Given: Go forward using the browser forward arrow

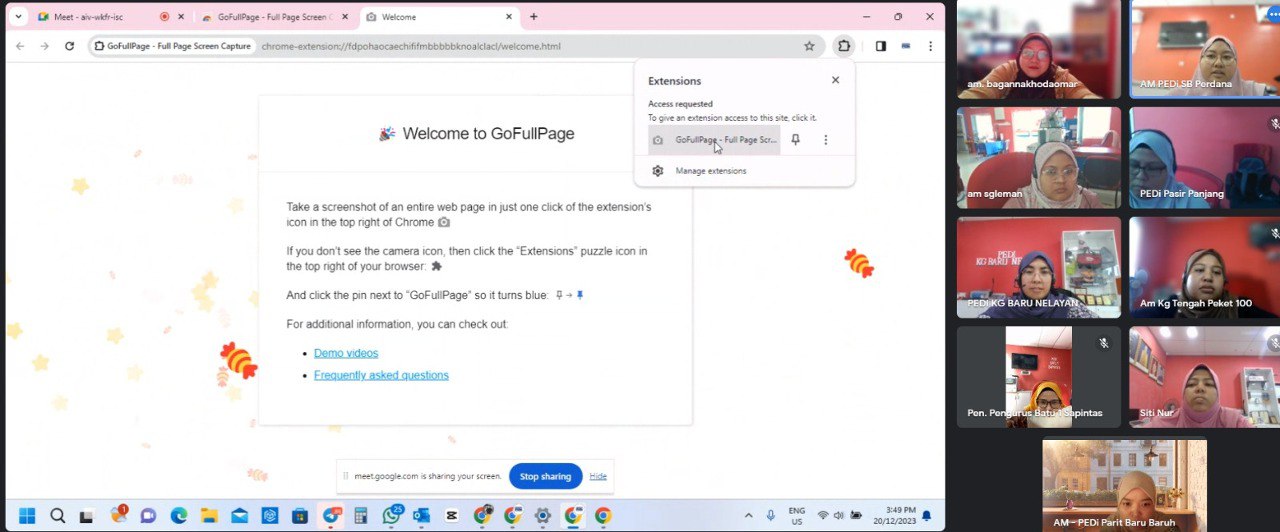Looking at the screenshot, I should click(x=44, y=46).
